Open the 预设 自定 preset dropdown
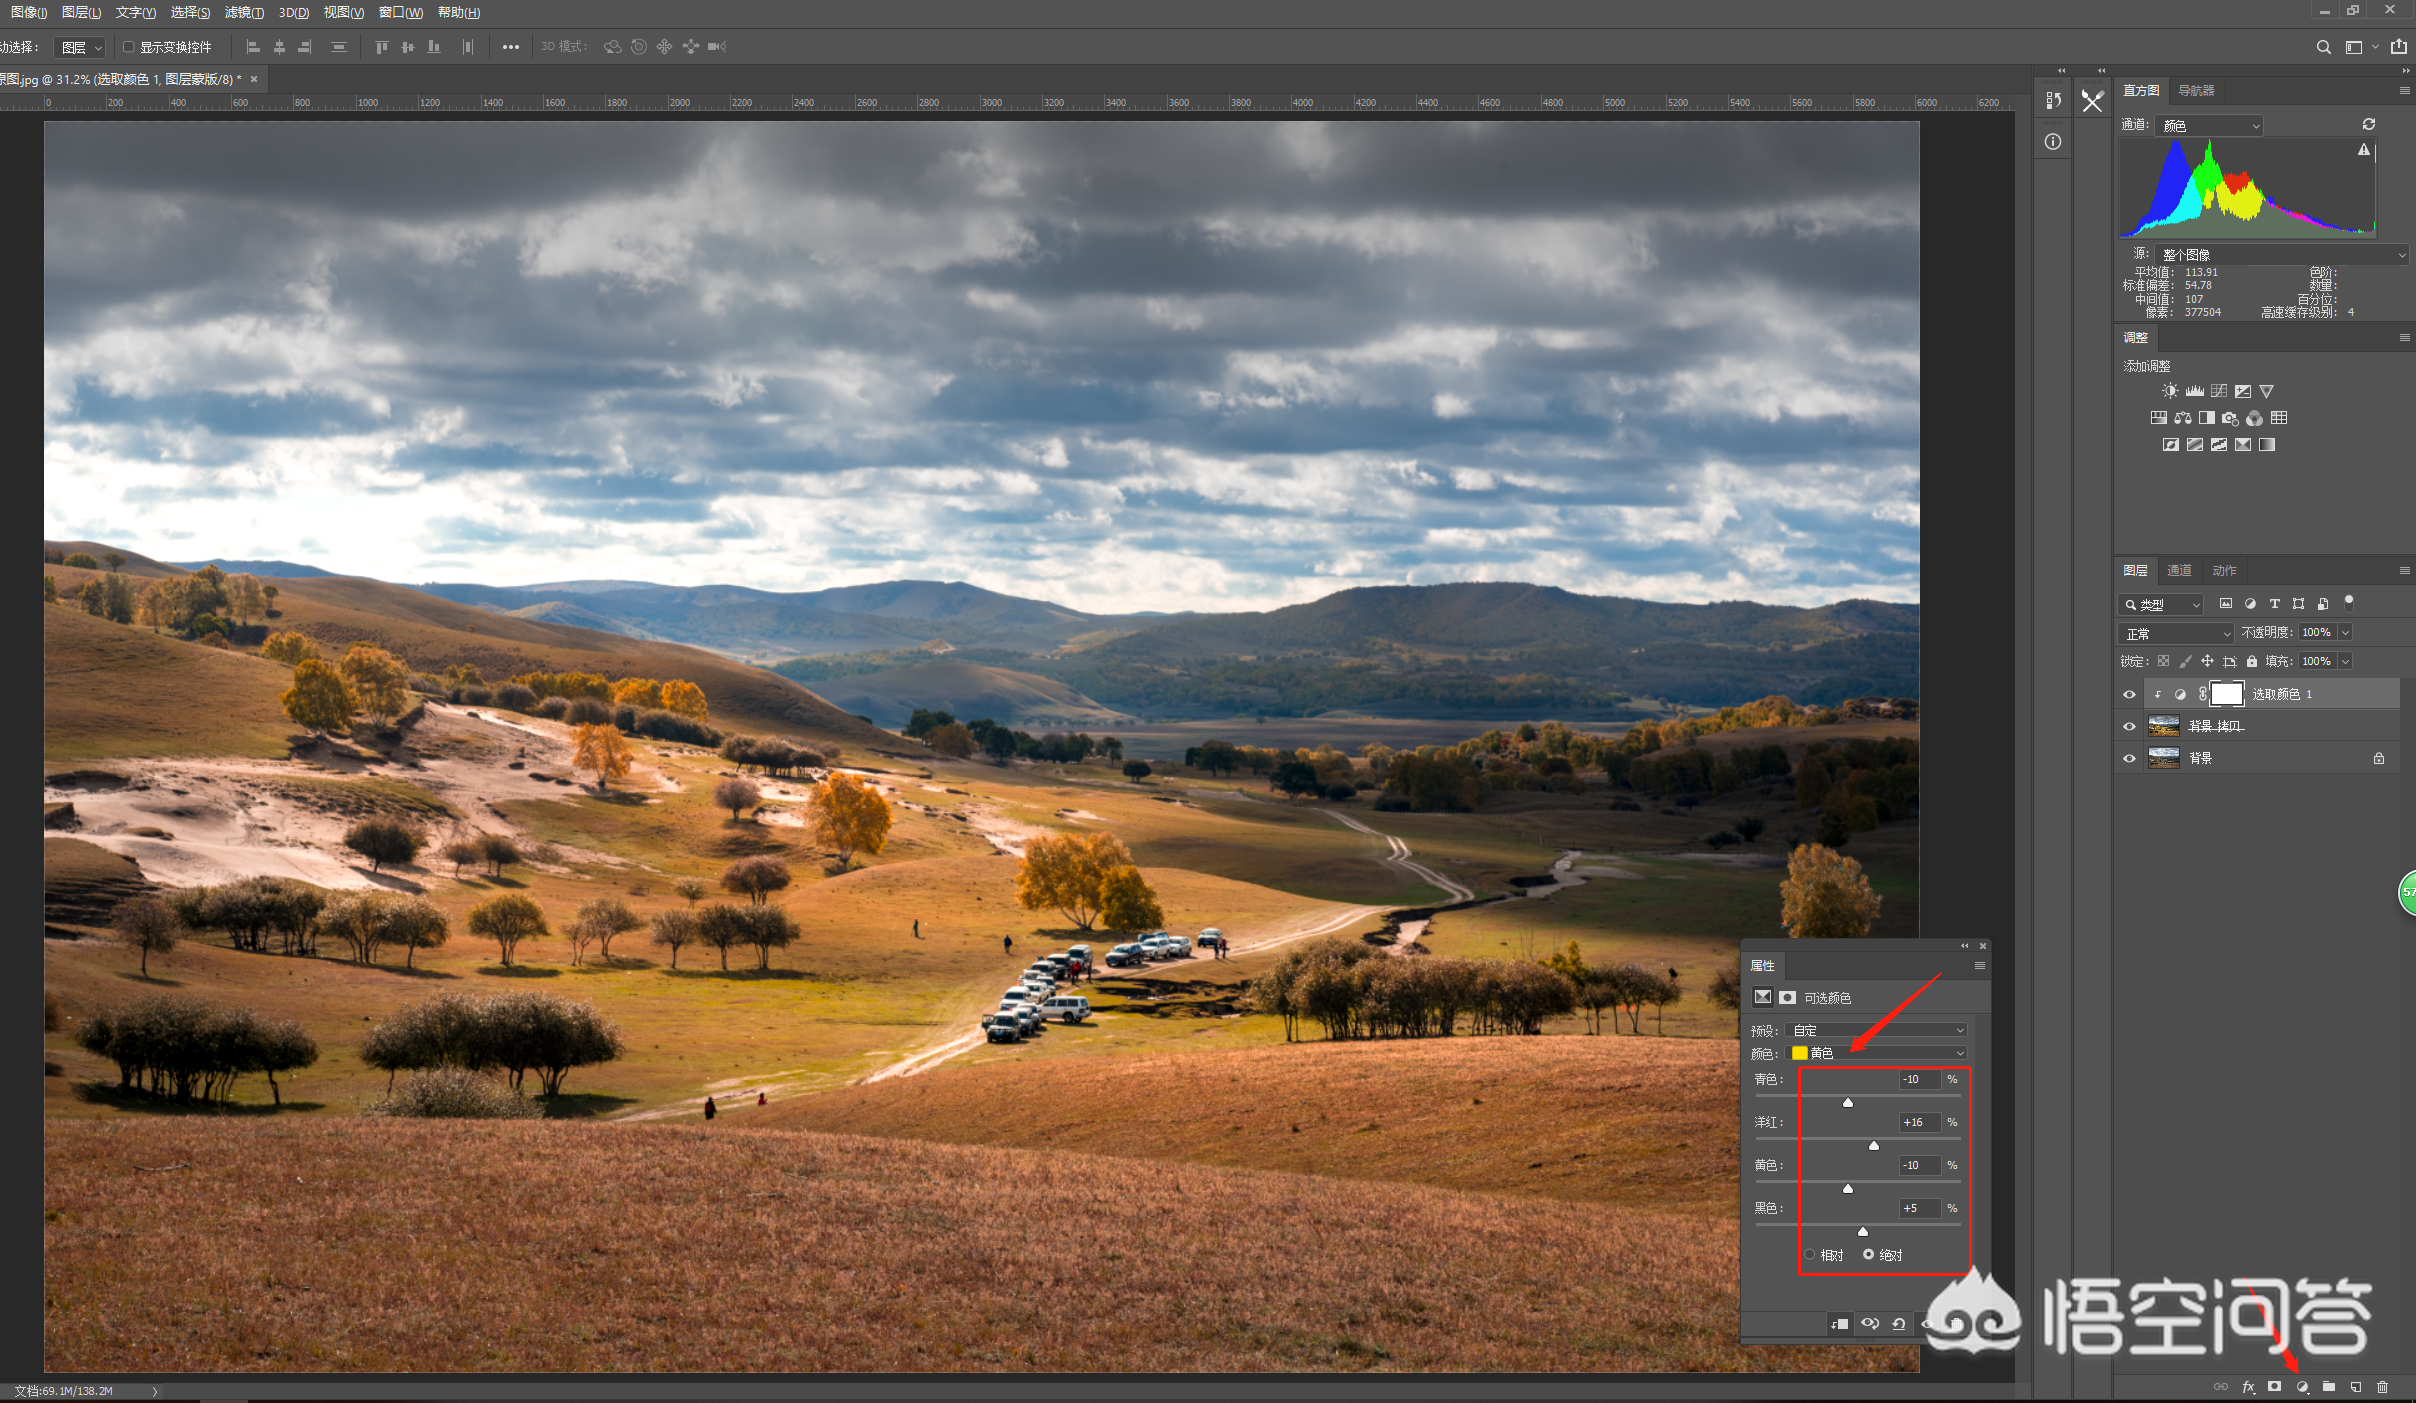2416x1403 pixels. coord(1878,1030)
